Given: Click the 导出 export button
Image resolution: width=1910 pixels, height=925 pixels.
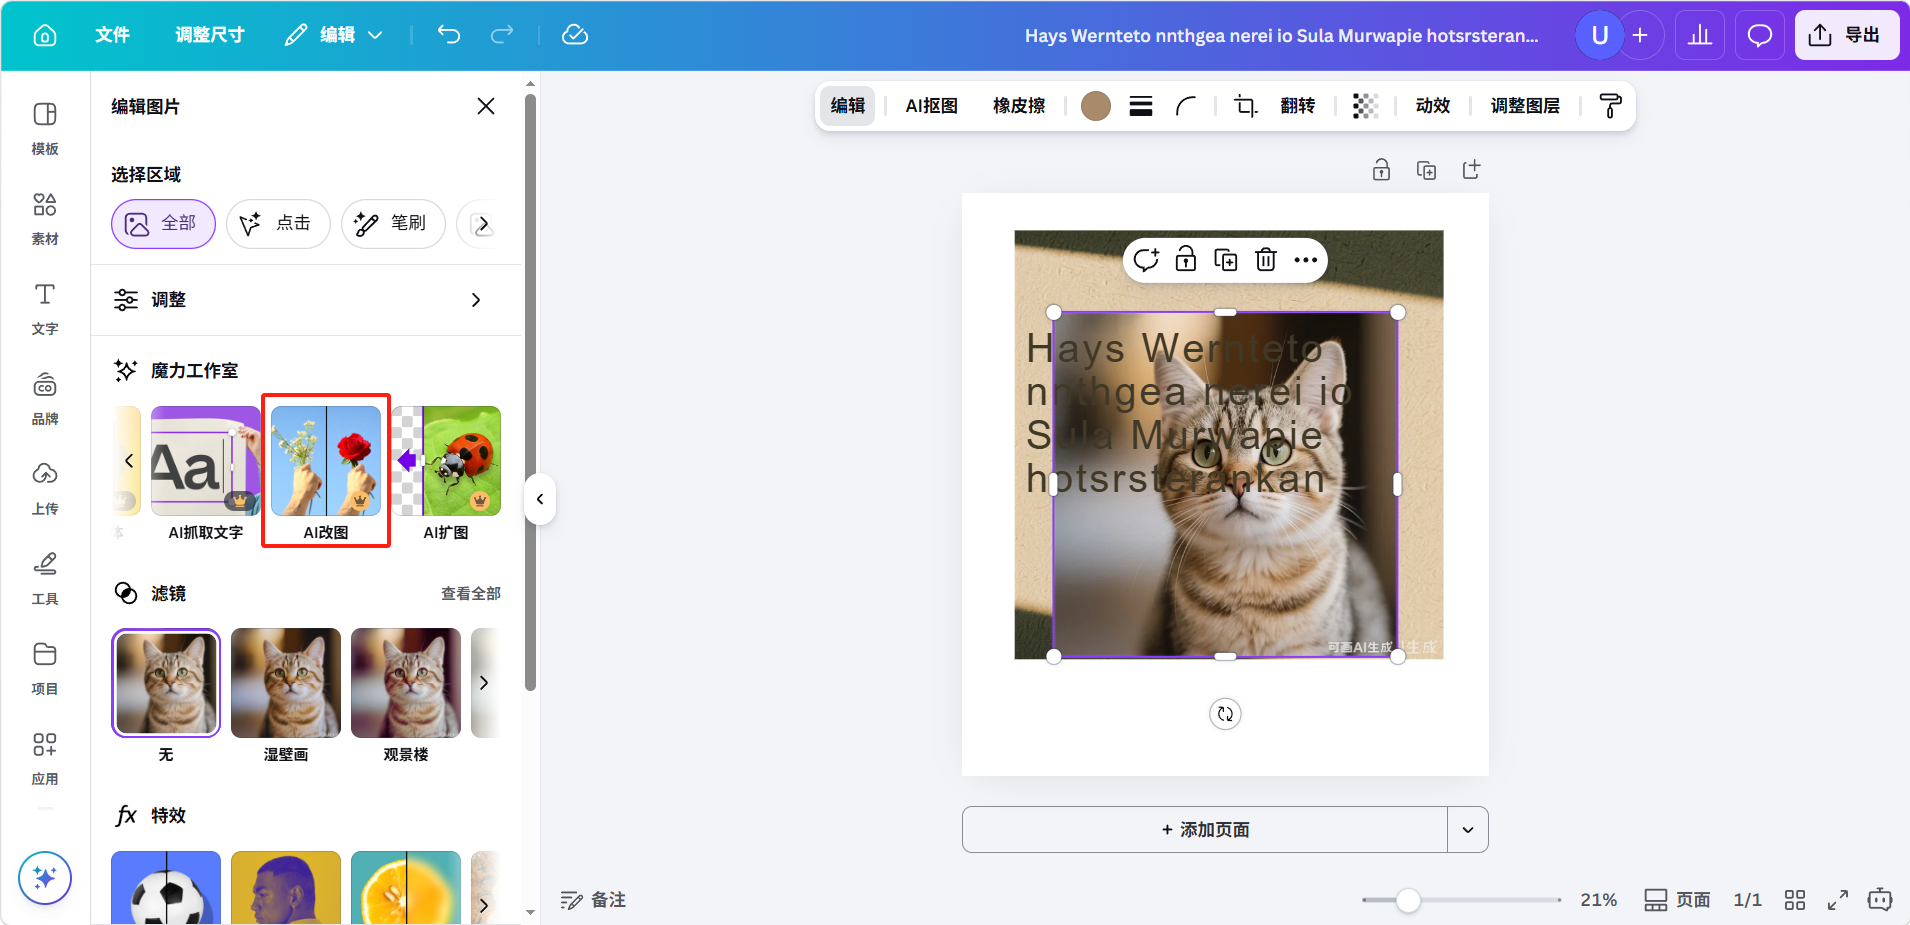Looking at the screenshot, I should pyautogui.click(x=1846, y=36).
